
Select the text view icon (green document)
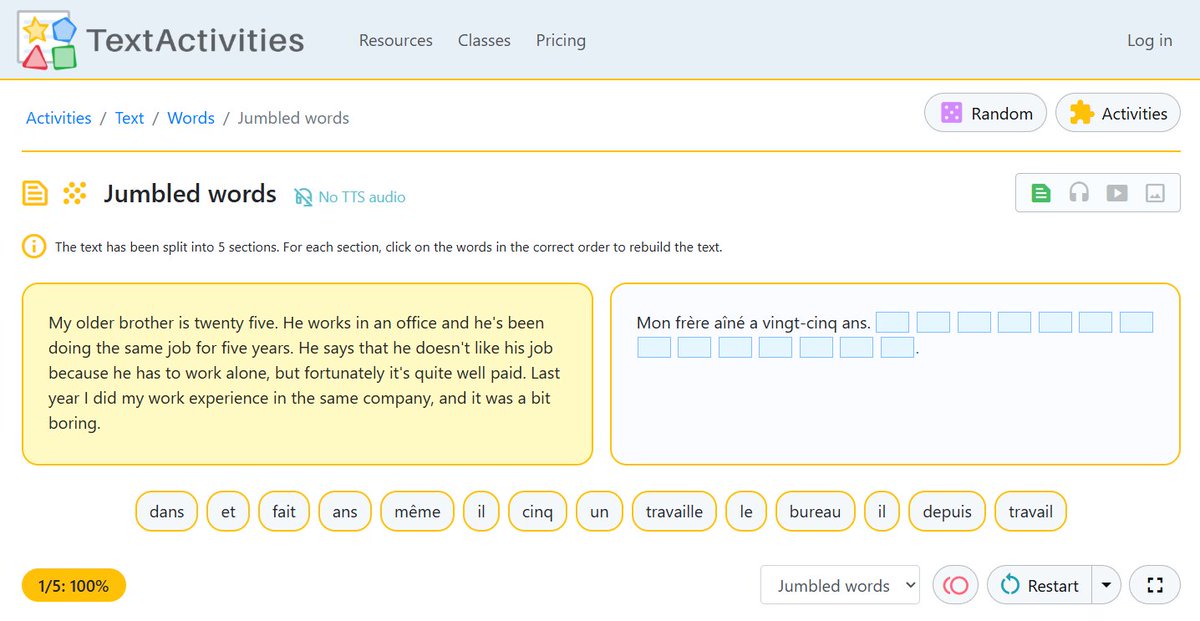tap(1040, 192)
